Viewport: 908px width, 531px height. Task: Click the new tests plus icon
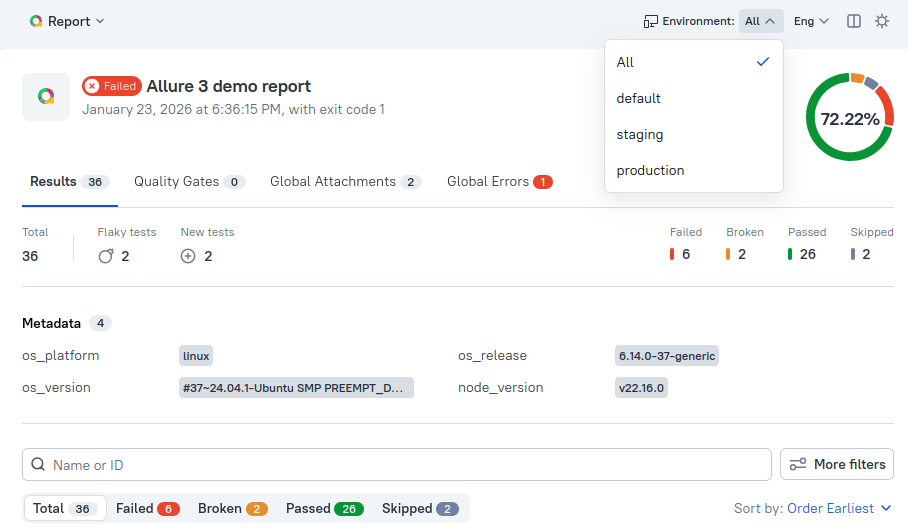point(188,256)
